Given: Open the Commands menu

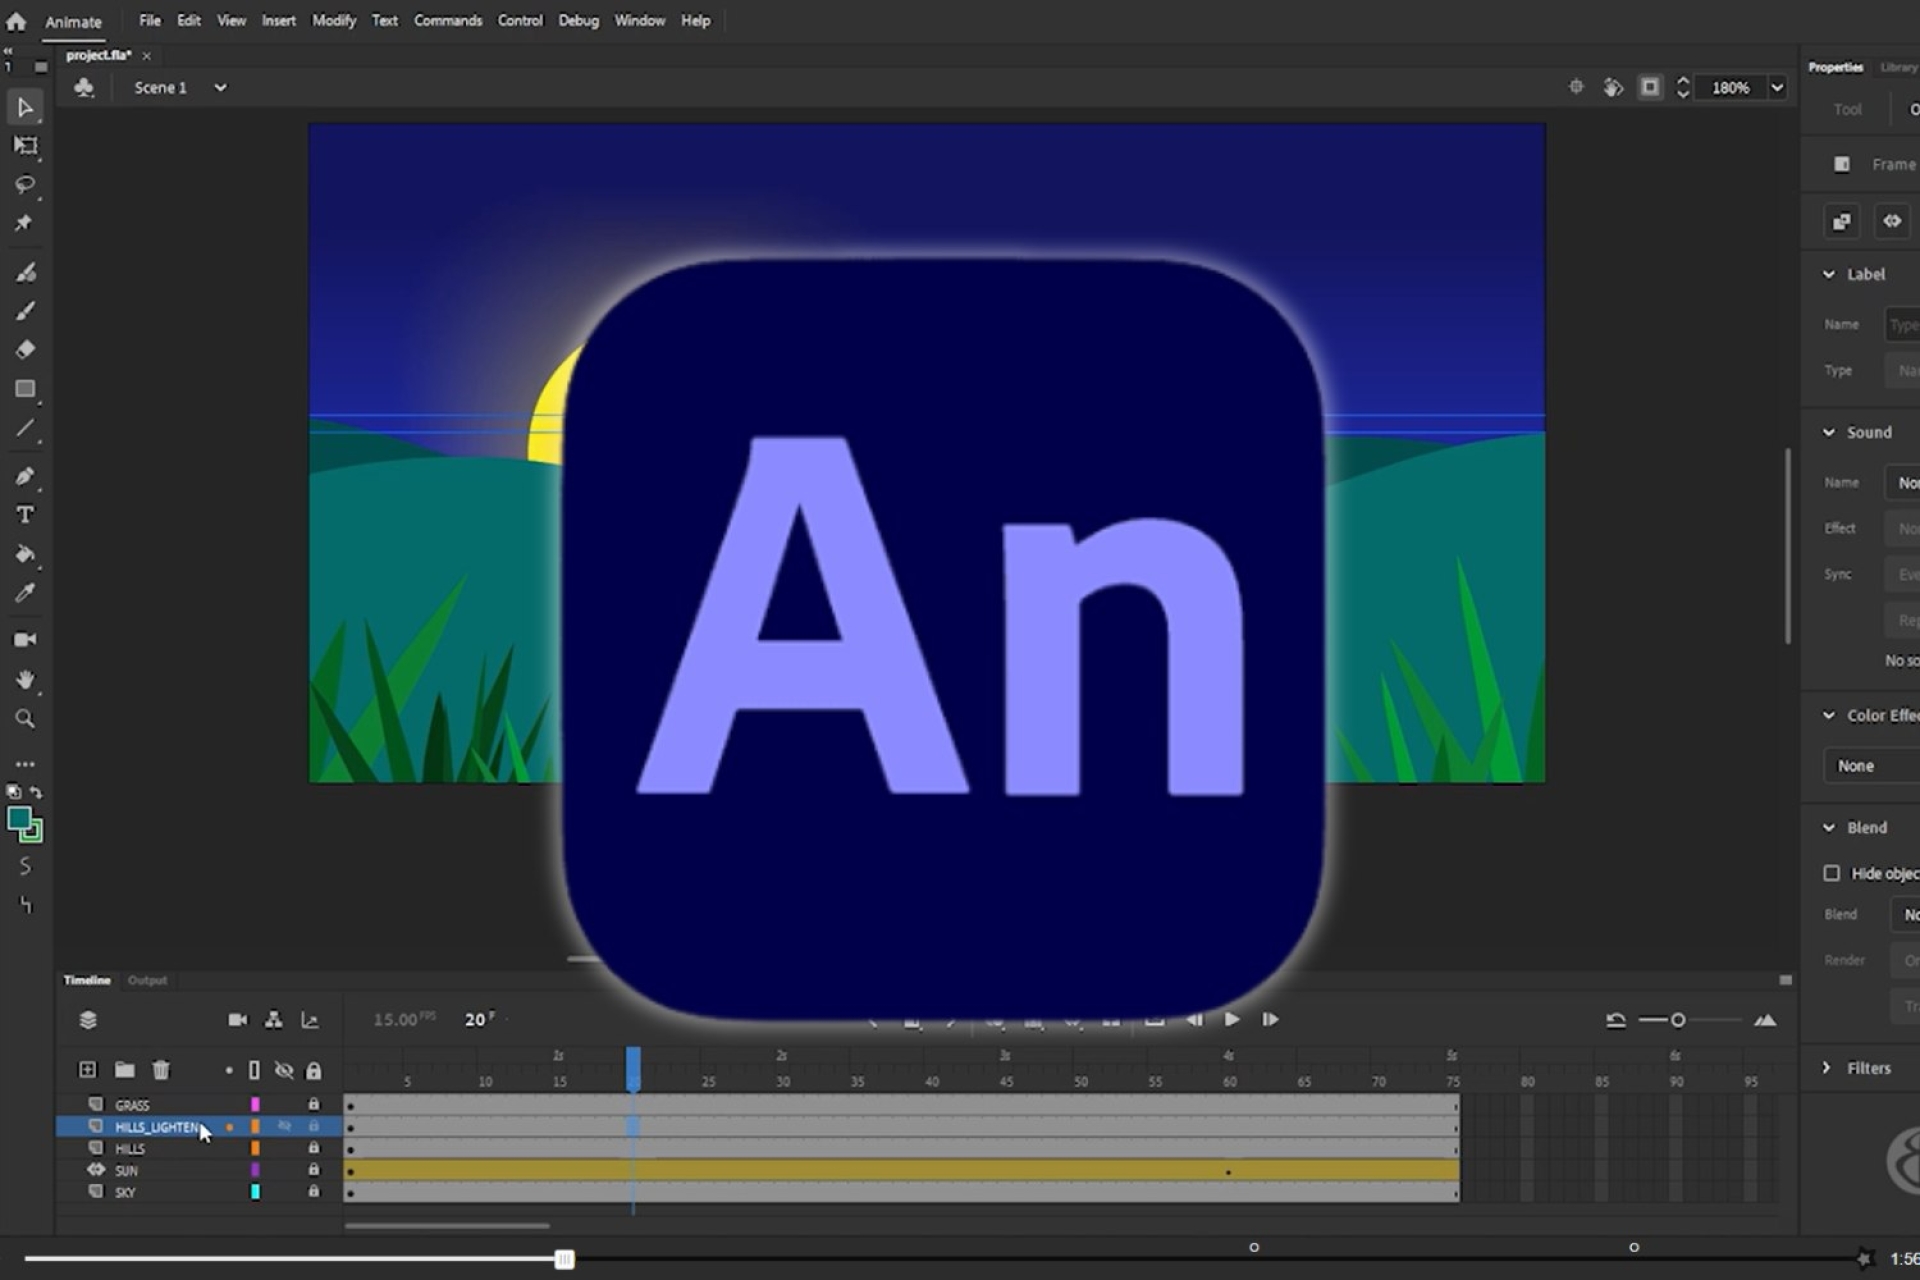Looking at the screenshot, I should click(x=448, y=20).
